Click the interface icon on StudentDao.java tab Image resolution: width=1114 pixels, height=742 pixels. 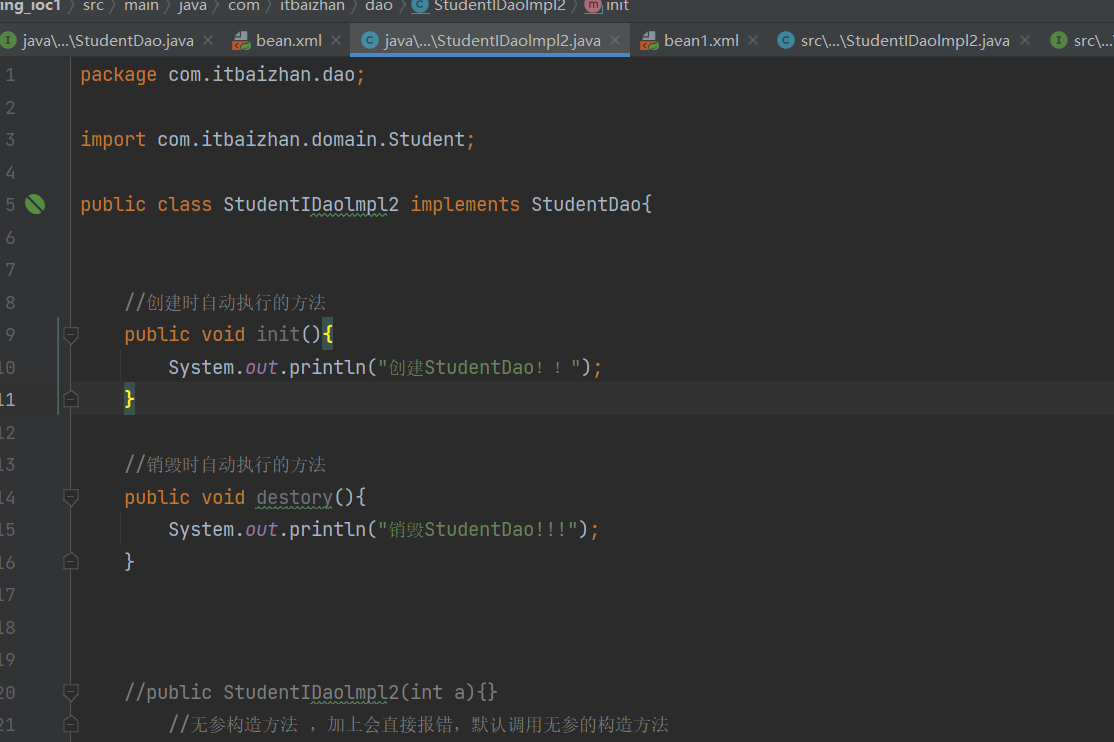(x=8, y=41)
